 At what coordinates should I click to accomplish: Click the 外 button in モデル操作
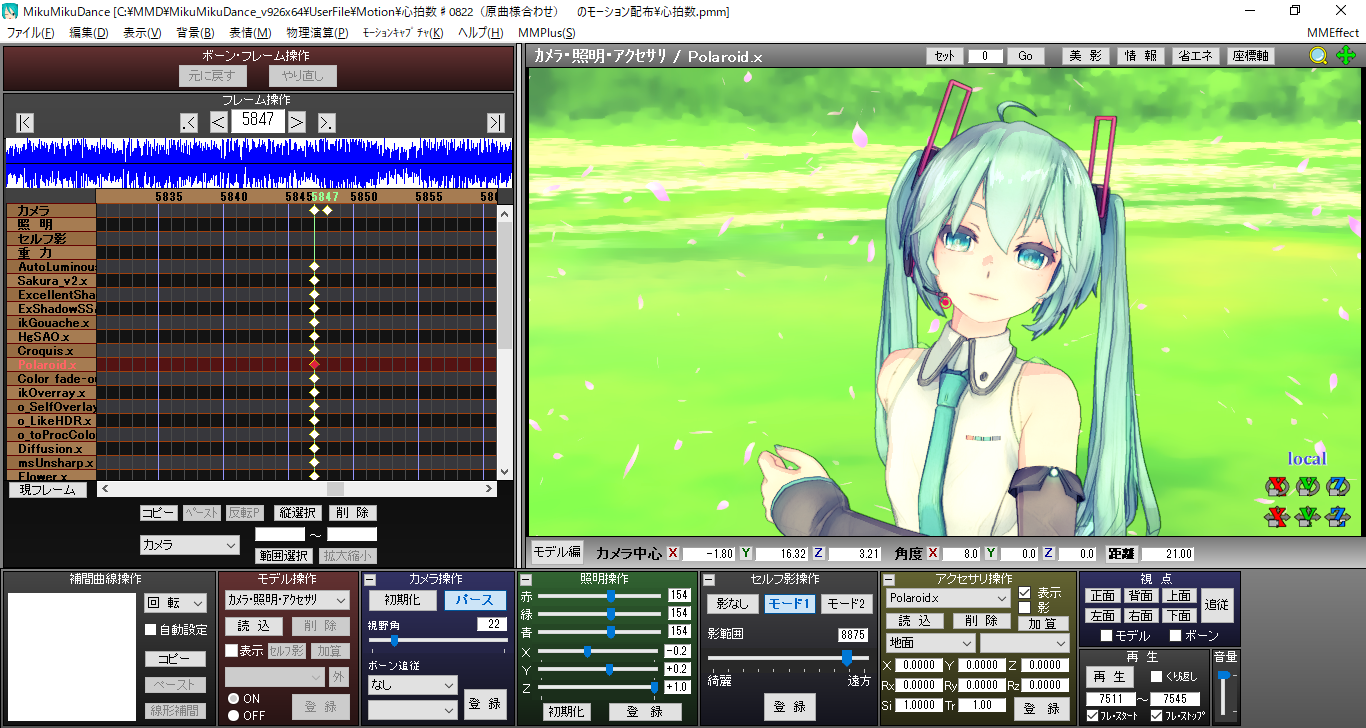point(339,677)
